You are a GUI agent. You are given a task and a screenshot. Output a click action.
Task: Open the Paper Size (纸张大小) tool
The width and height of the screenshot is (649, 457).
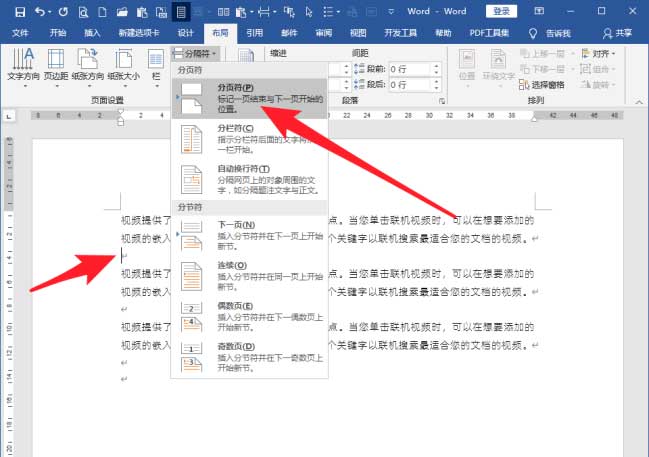(125, 63)
